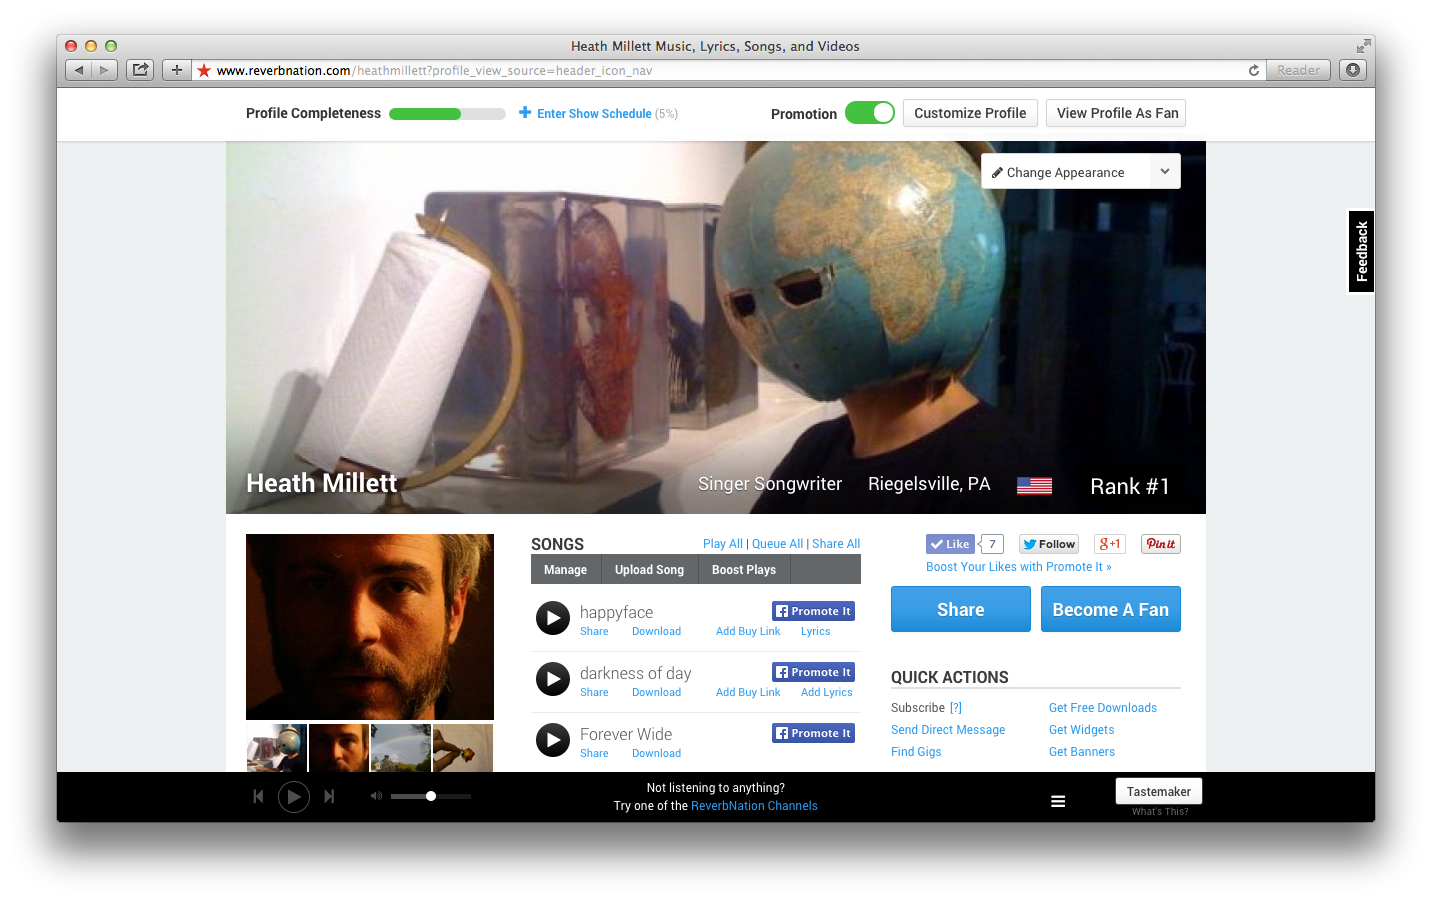The width and height of the screenshot is (1432, 901).
Task: Click Boost Your Likes with Promote It
Action: coord(1018,567)
